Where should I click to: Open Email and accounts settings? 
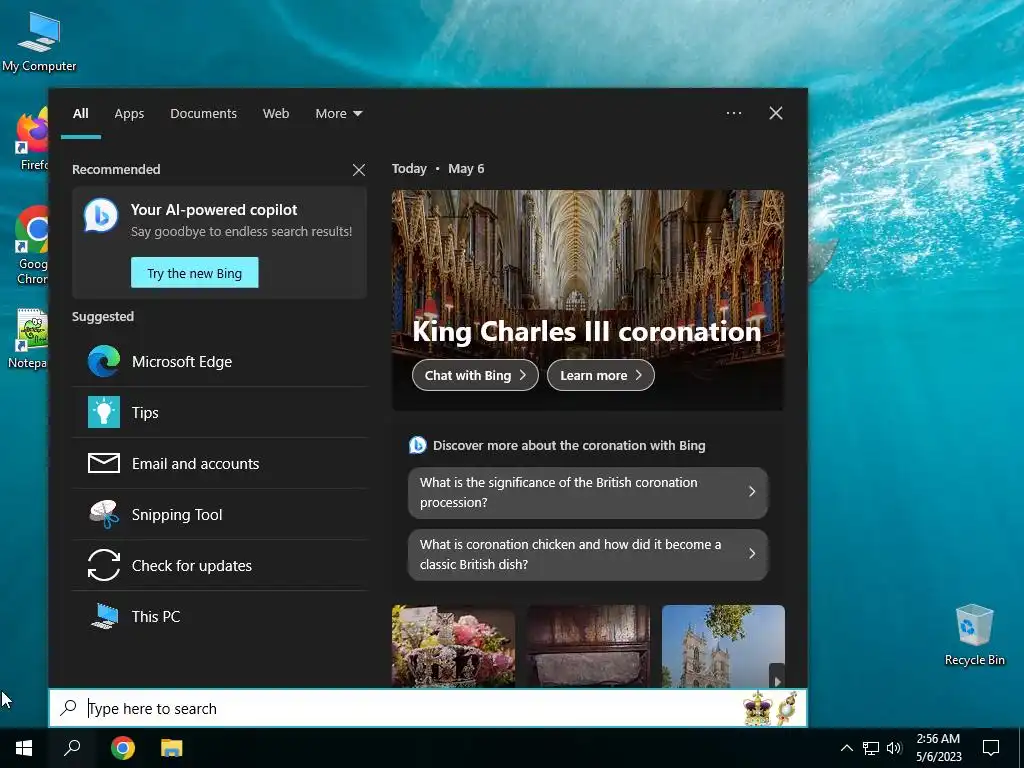tap(219, 464)
